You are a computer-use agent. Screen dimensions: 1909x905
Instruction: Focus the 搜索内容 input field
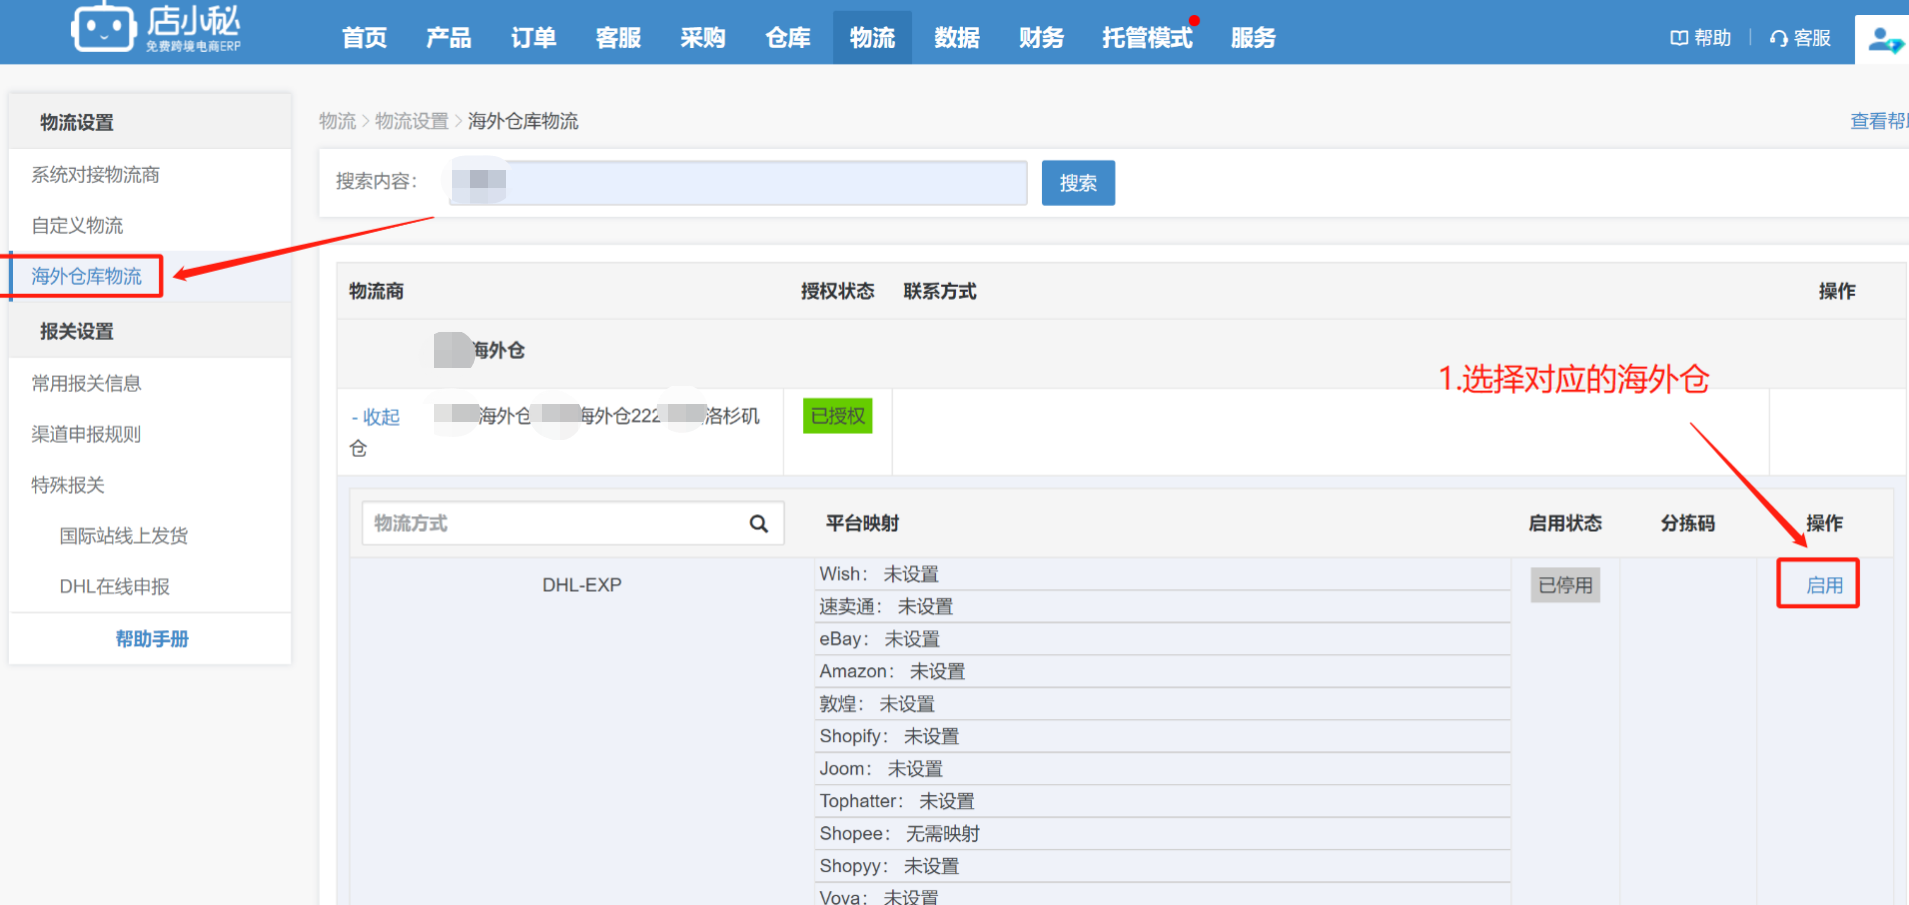click(x=738, y=183)
